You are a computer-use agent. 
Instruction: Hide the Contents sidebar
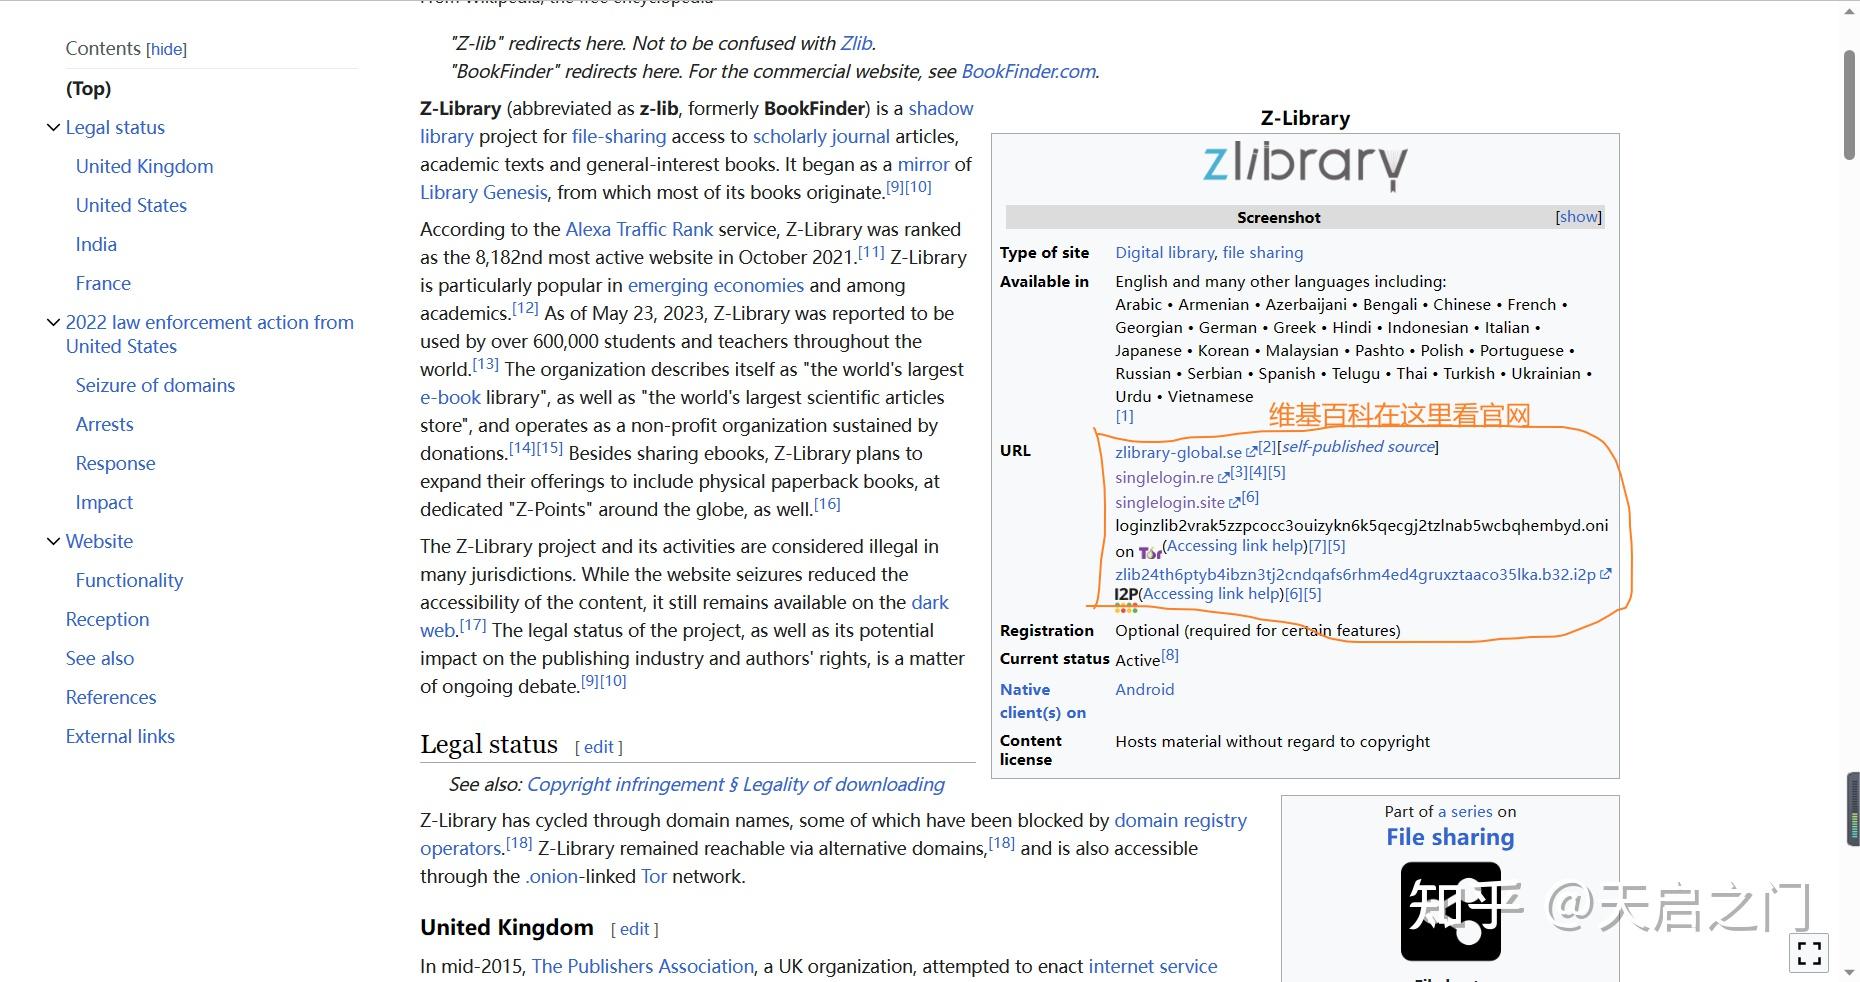pos(167,49)
